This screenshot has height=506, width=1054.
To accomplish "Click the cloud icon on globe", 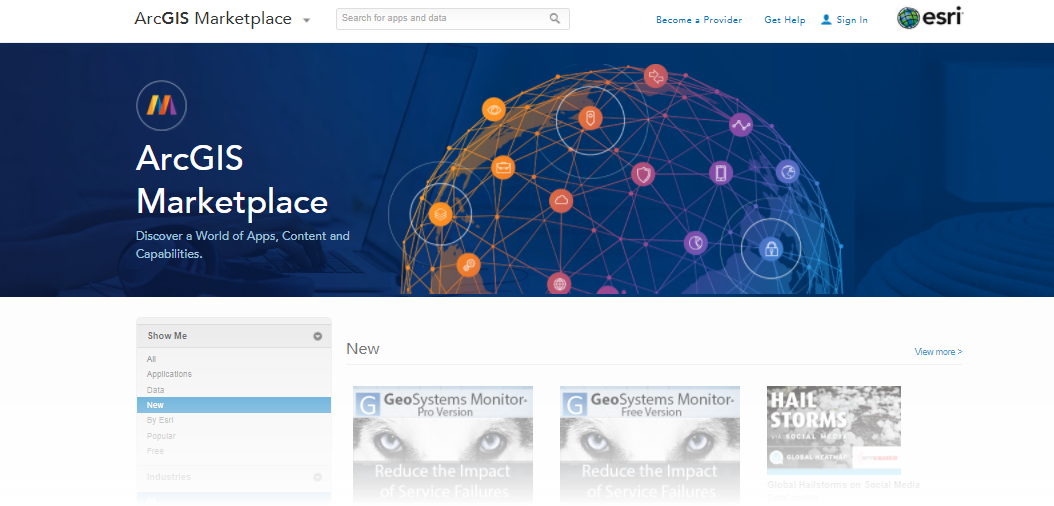I will [x=561, y=200].
